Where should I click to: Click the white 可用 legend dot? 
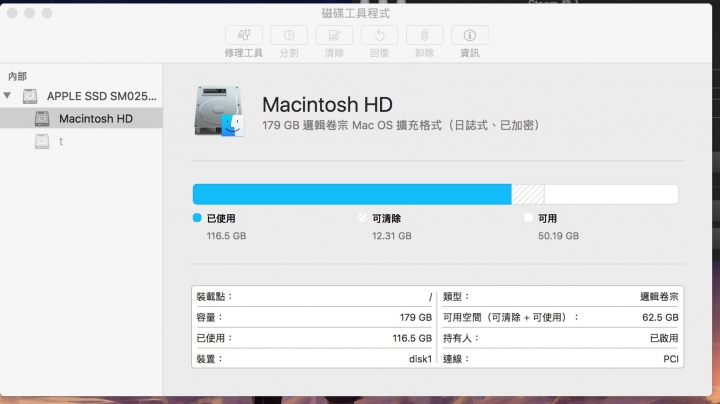pos(528,218)
